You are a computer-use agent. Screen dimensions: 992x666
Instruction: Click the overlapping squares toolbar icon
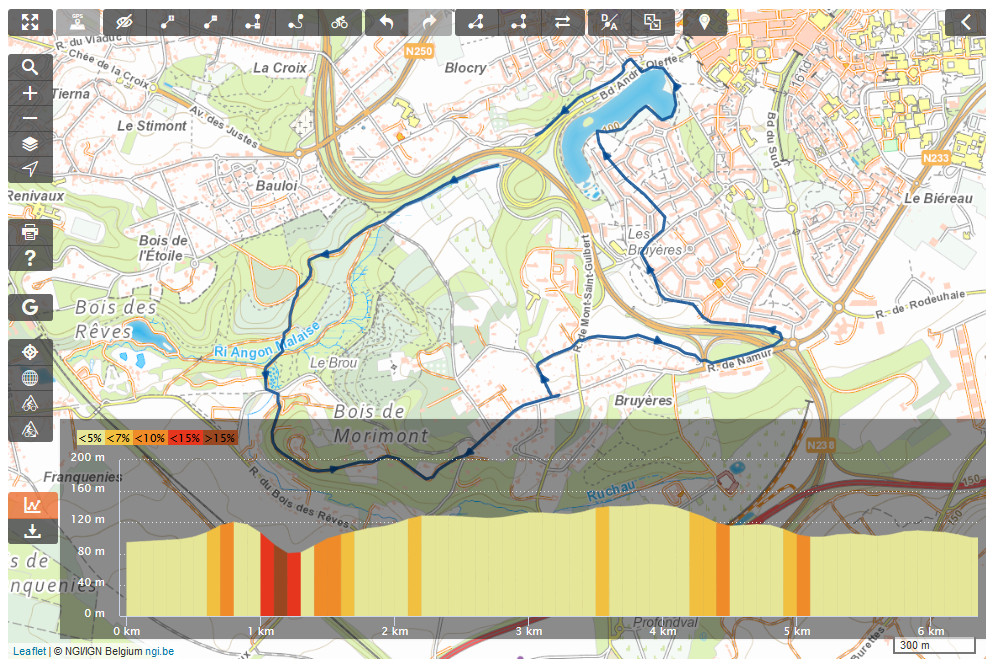tap(652, 23)
